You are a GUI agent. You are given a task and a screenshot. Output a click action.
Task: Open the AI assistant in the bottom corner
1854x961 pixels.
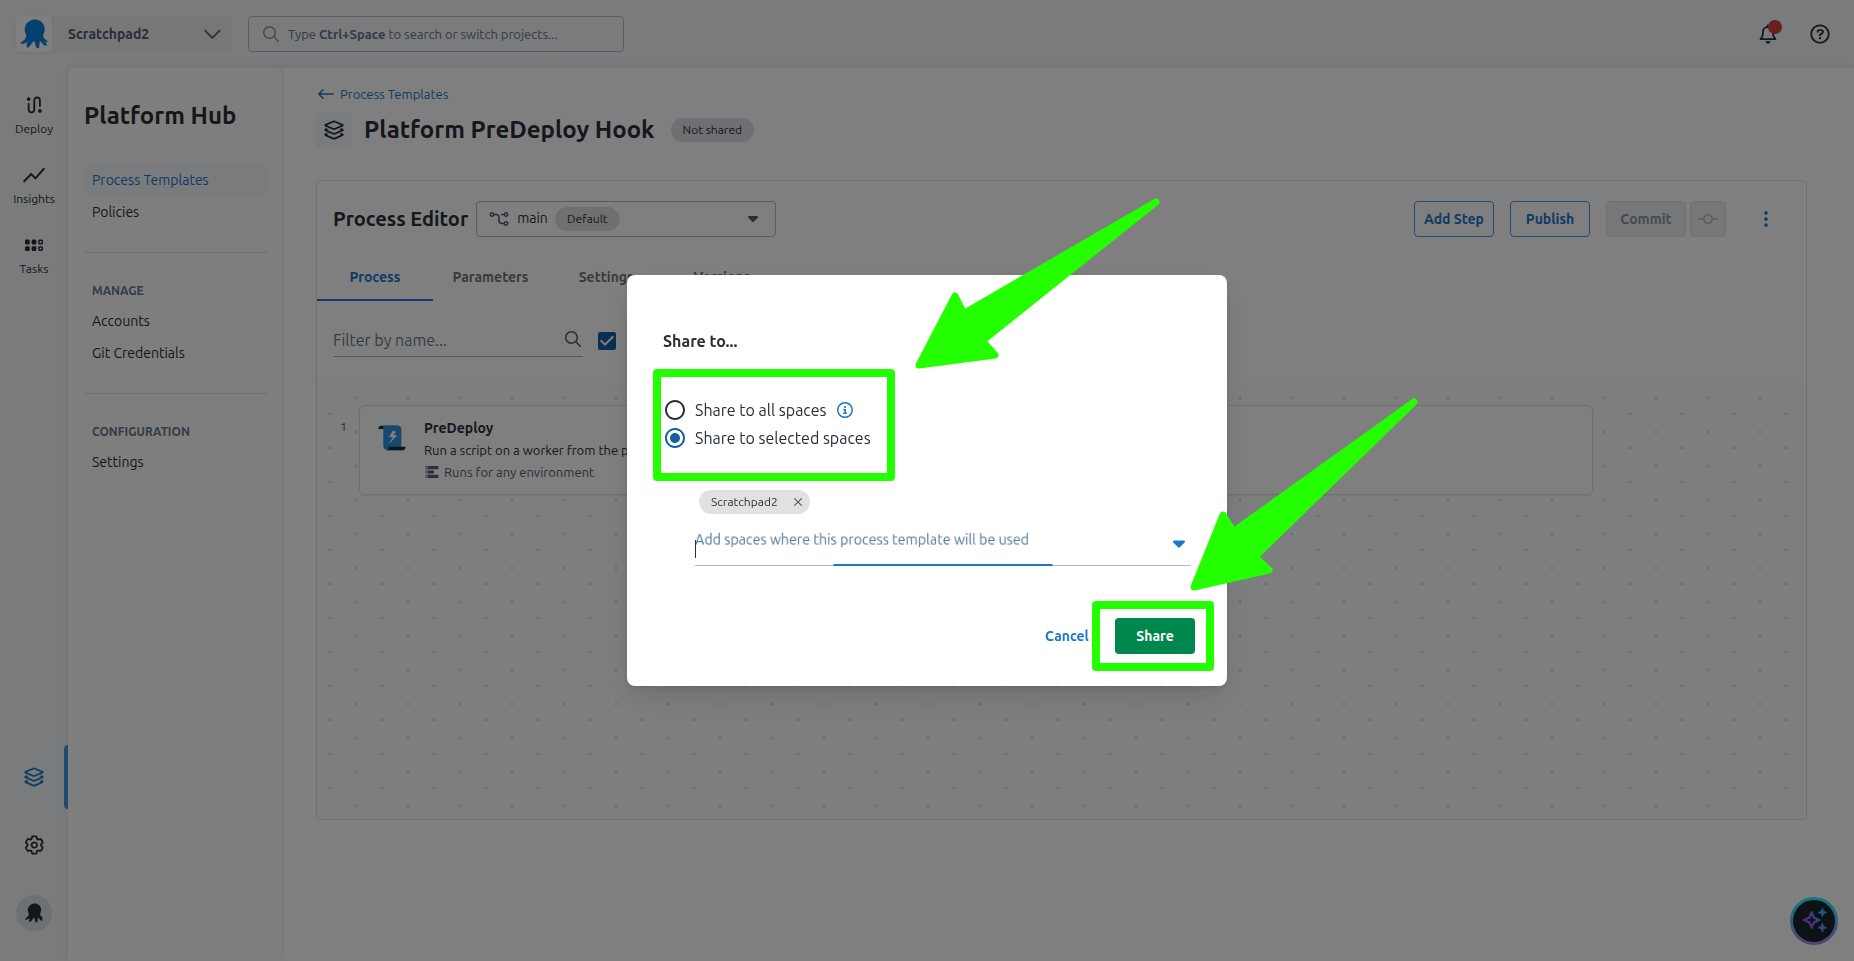tap(1814, 920)
